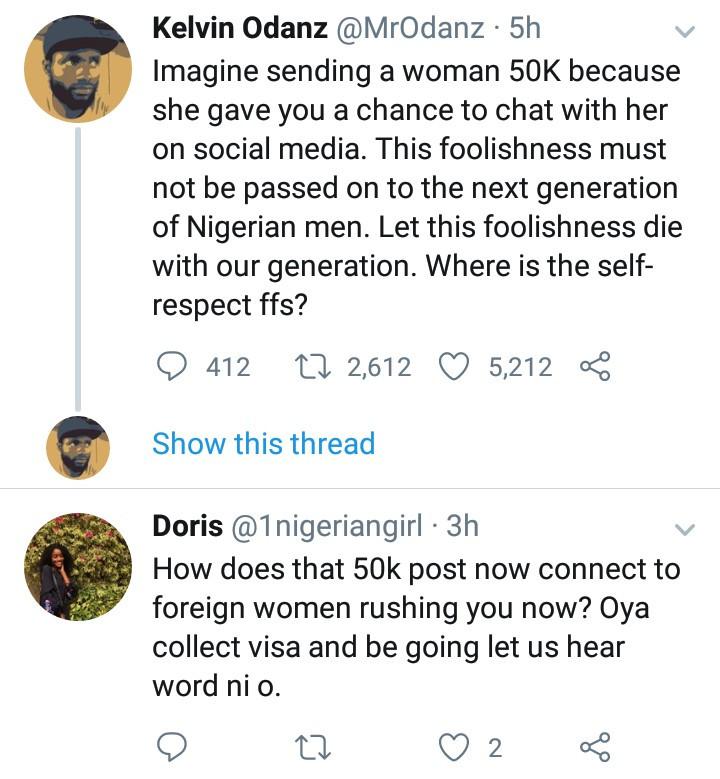The height and width of the screenshot is (779, 720).
Task: Click the @MrOdanz handle
Action: coord(412,29)
